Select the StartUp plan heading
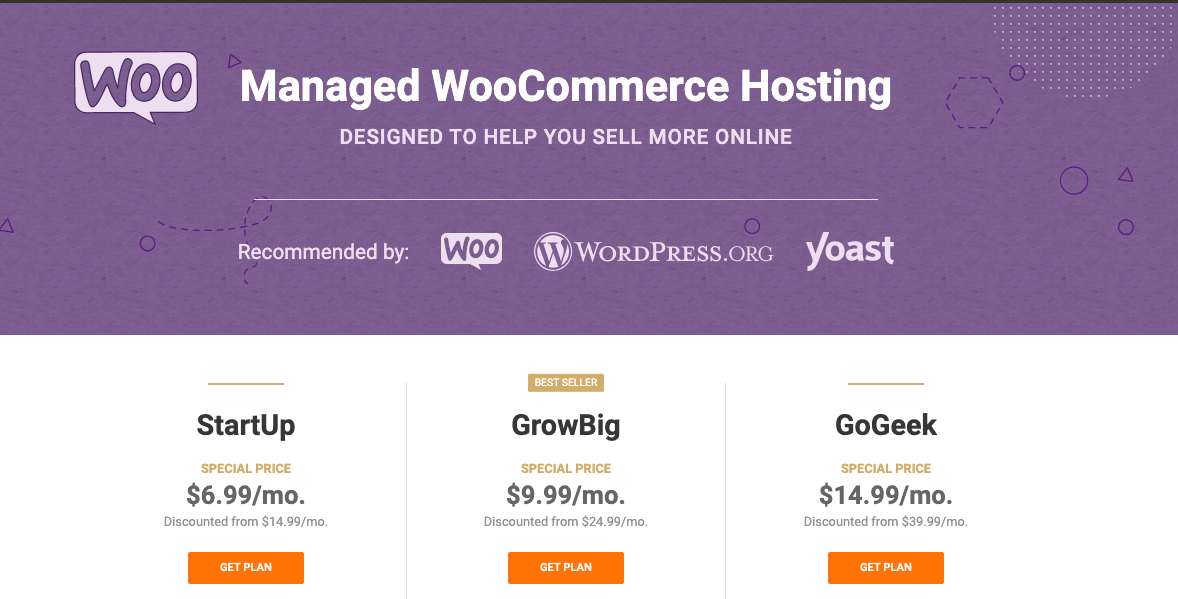 point(246,425)
